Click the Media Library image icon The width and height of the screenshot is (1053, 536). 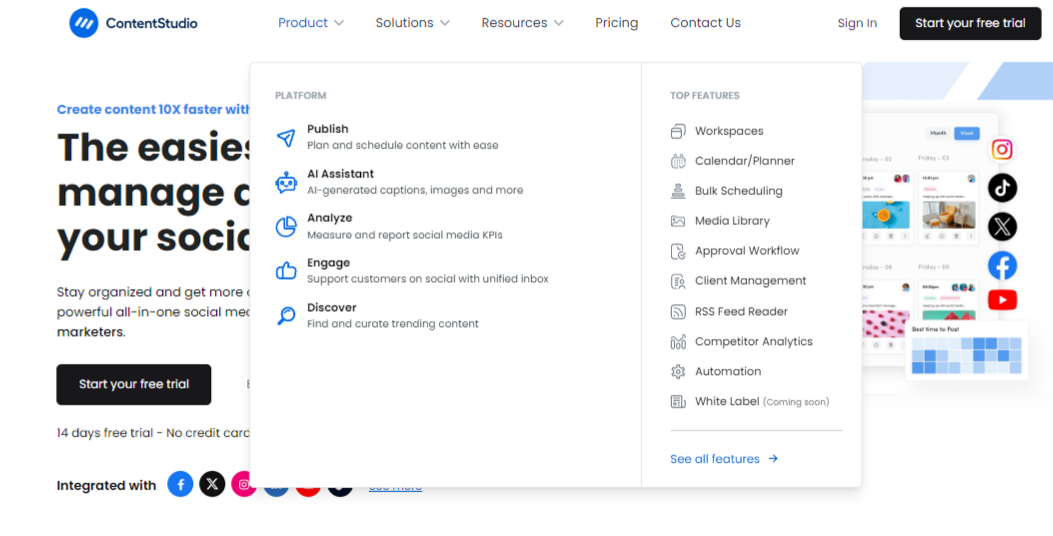(x=678, y=221)
